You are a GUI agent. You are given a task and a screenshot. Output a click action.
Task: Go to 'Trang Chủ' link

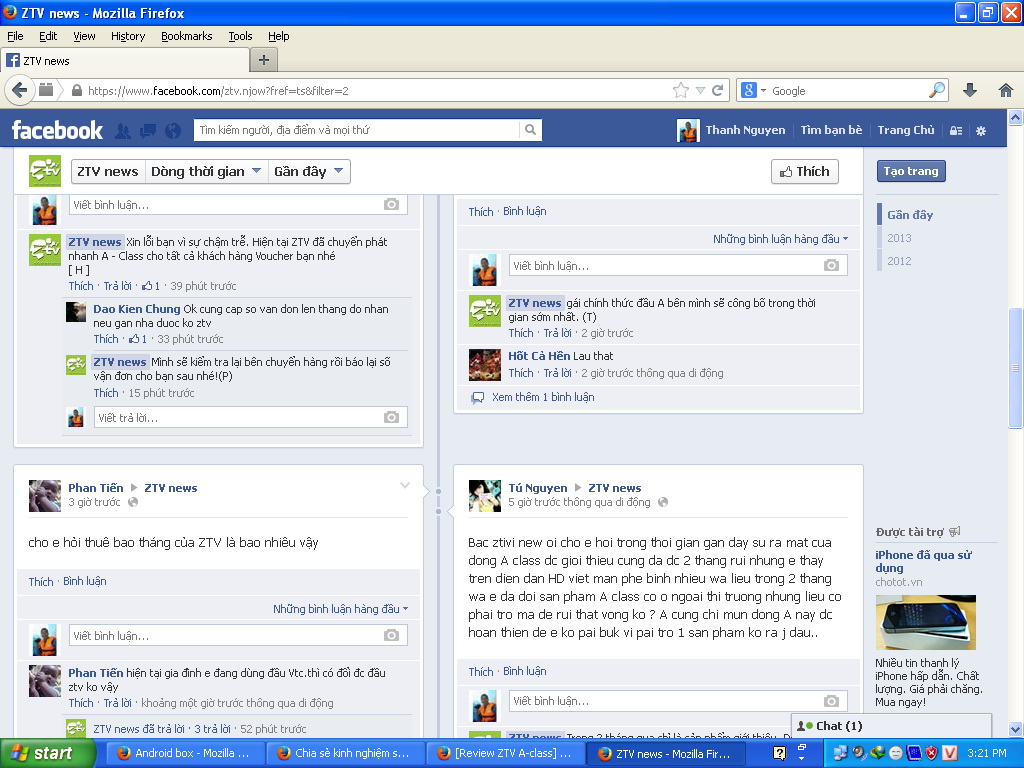(x=906, y=130)
